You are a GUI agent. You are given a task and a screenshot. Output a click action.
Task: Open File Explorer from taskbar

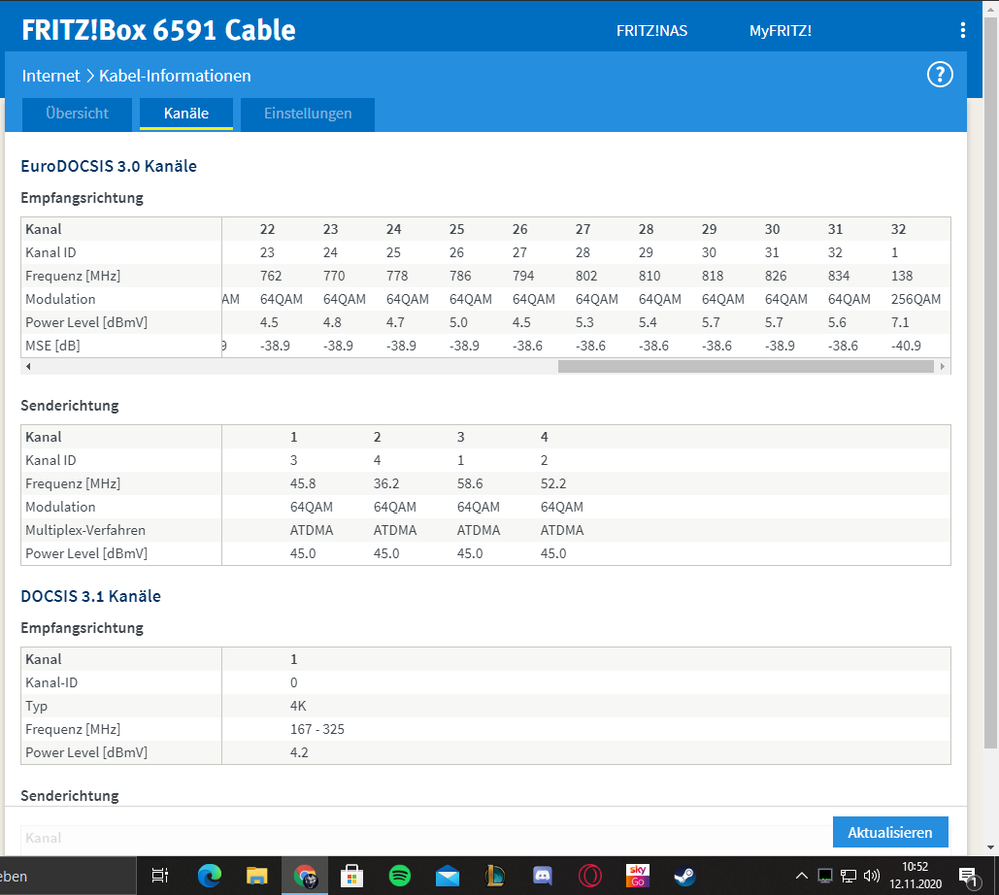click(257, 876)
